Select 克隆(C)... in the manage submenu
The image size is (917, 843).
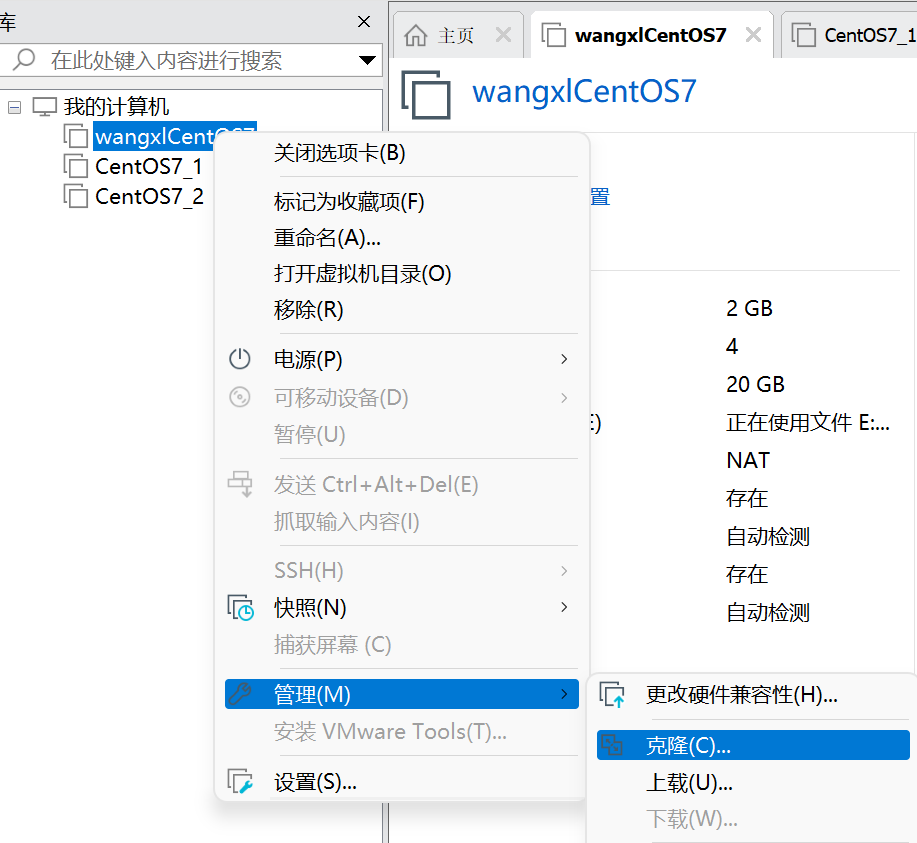pyautogui.click(x=753, y=745)
